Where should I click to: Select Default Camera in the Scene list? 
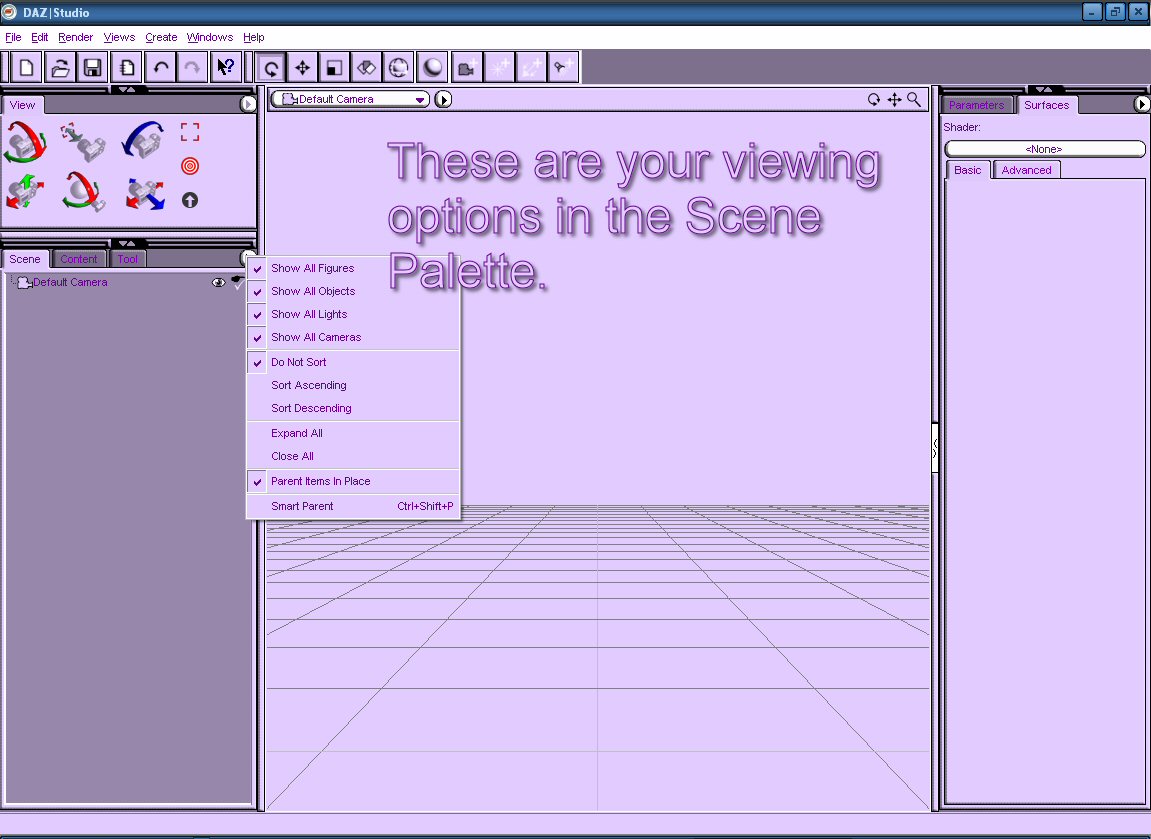[70, 283]
